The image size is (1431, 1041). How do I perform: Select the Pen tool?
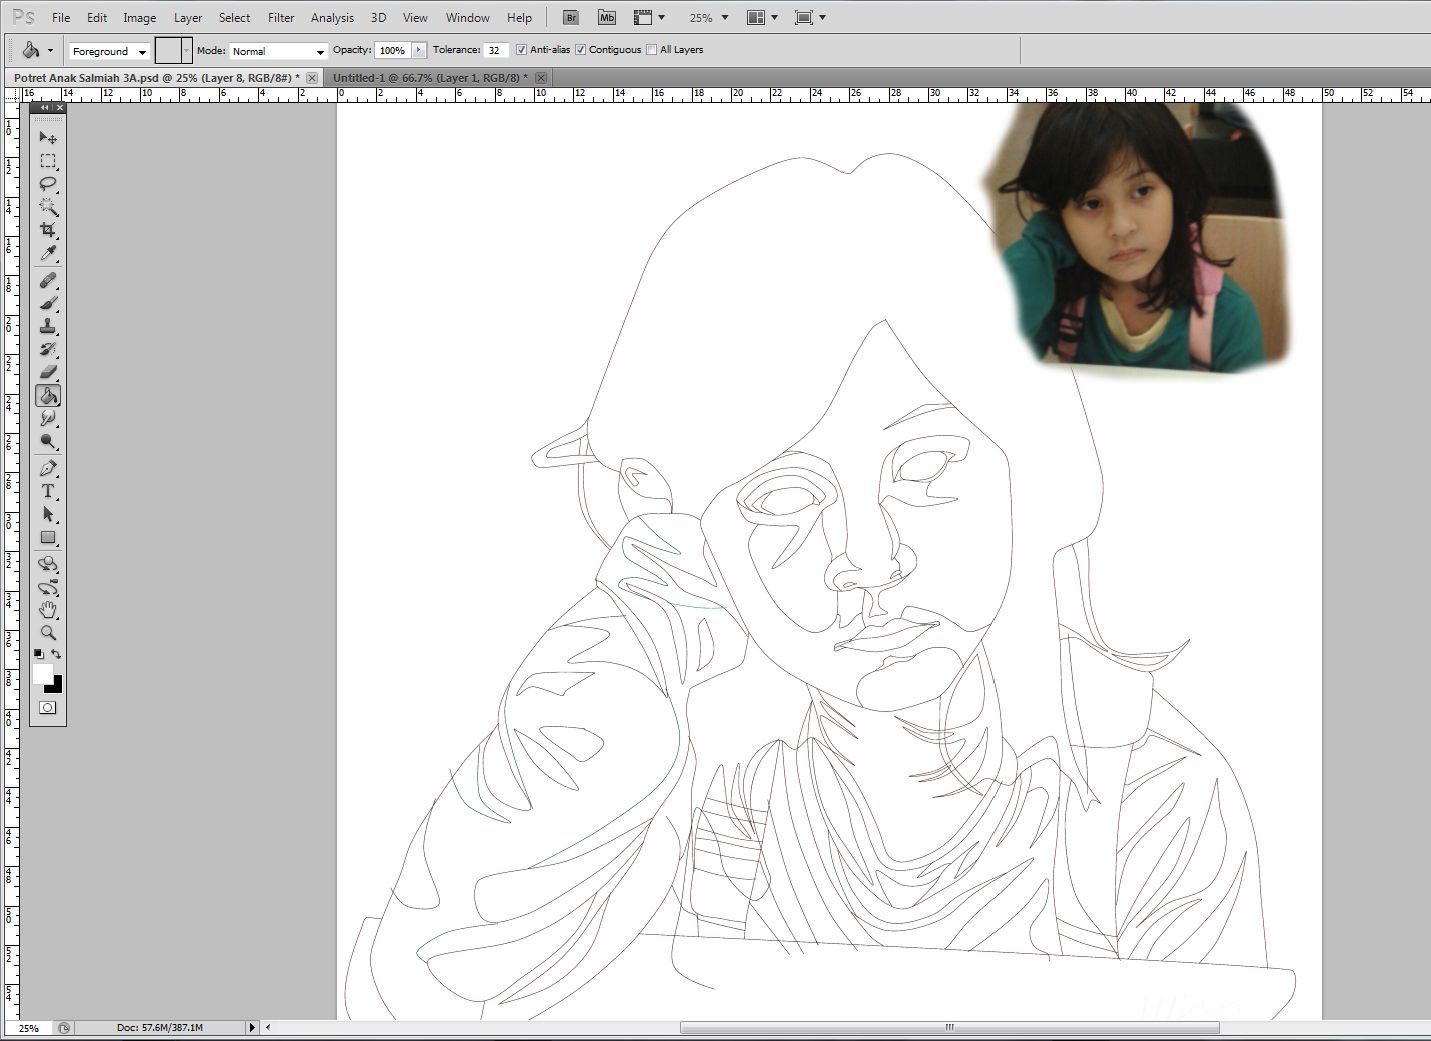[48, 468]
